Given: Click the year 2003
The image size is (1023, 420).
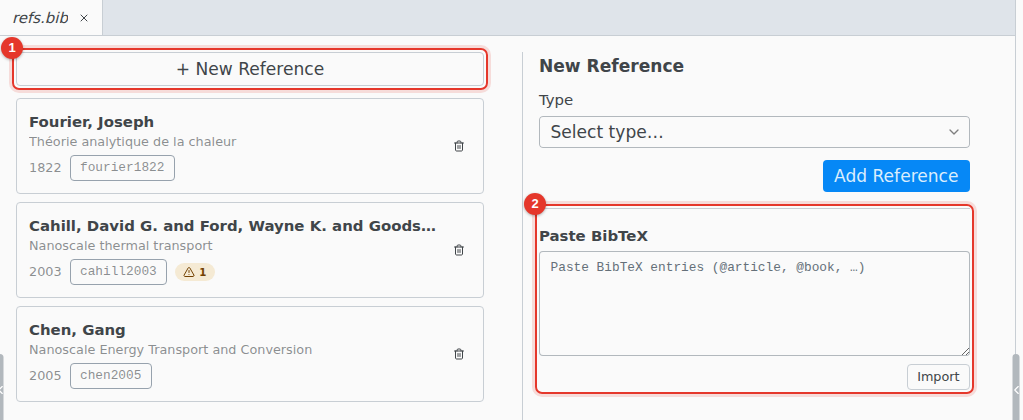Looking at the screenshot, I should 45,272.
